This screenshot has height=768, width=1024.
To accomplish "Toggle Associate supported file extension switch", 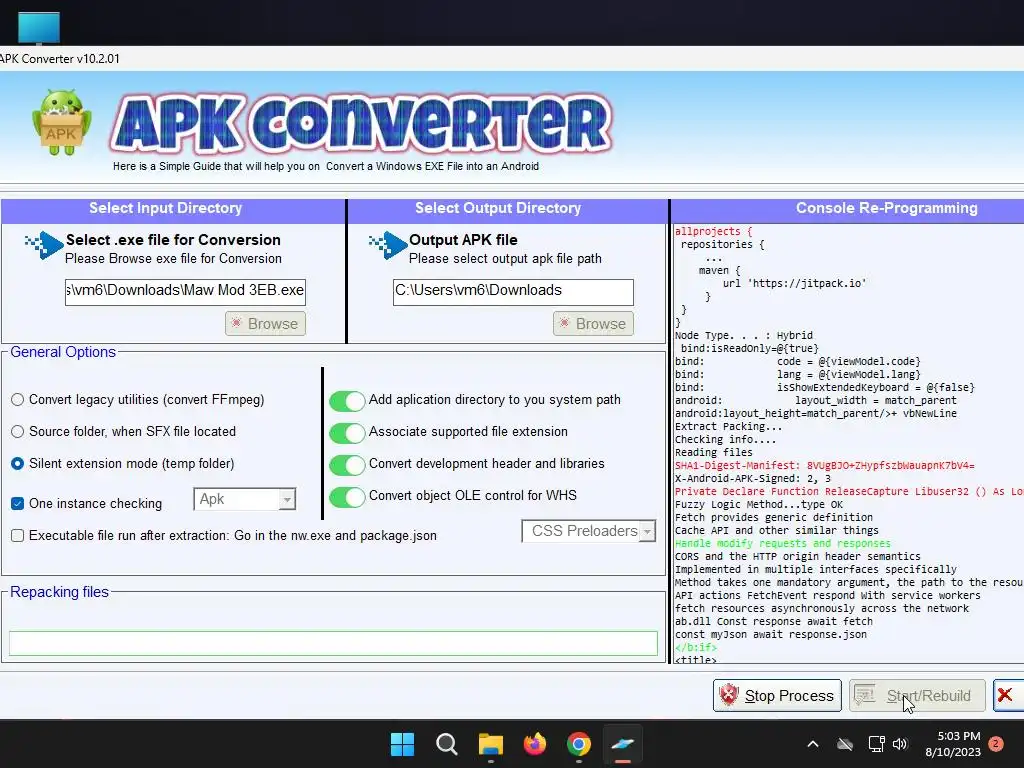I will pyautogui.click(x=347, y=433).
